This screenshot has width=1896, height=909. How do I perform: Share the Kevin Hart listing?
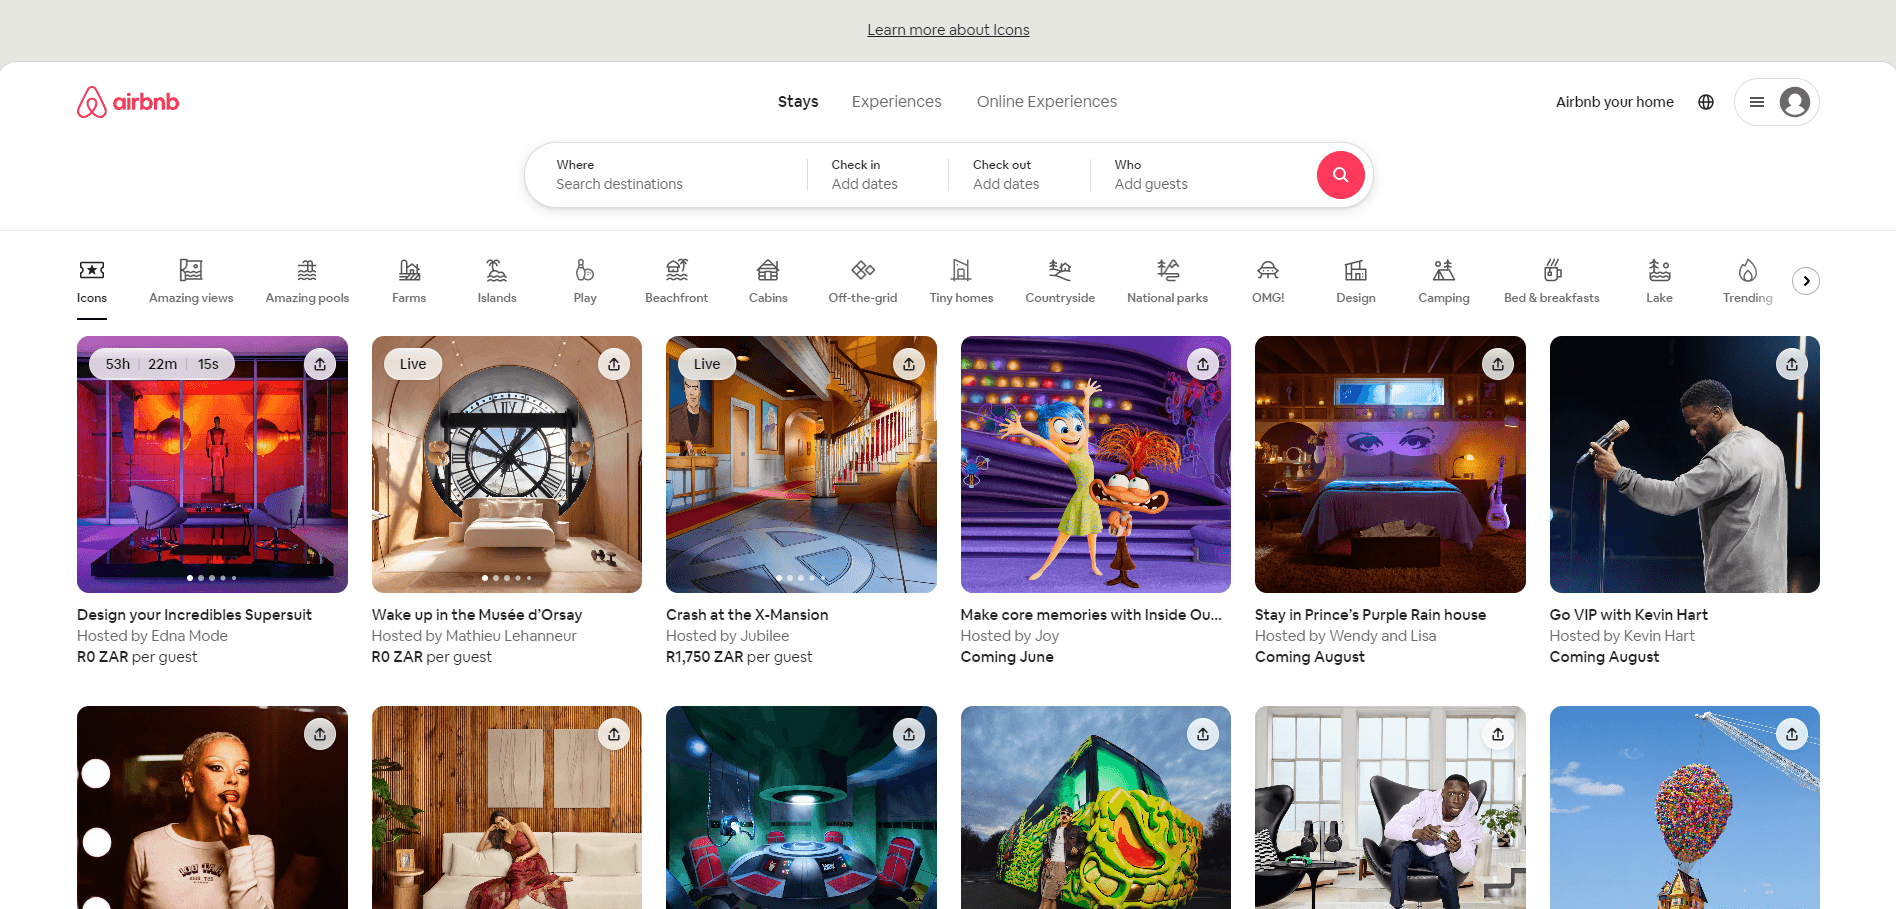pos(1791,364)
